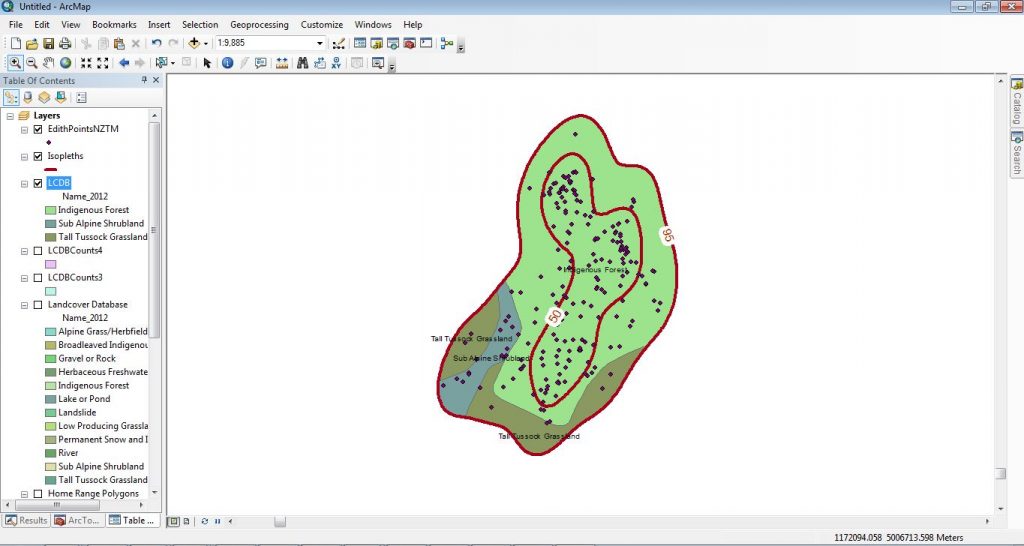This screenshot has height=546, width=1024.
Task: Pin the Table Of Contents panel
Action: click(144, 80)
